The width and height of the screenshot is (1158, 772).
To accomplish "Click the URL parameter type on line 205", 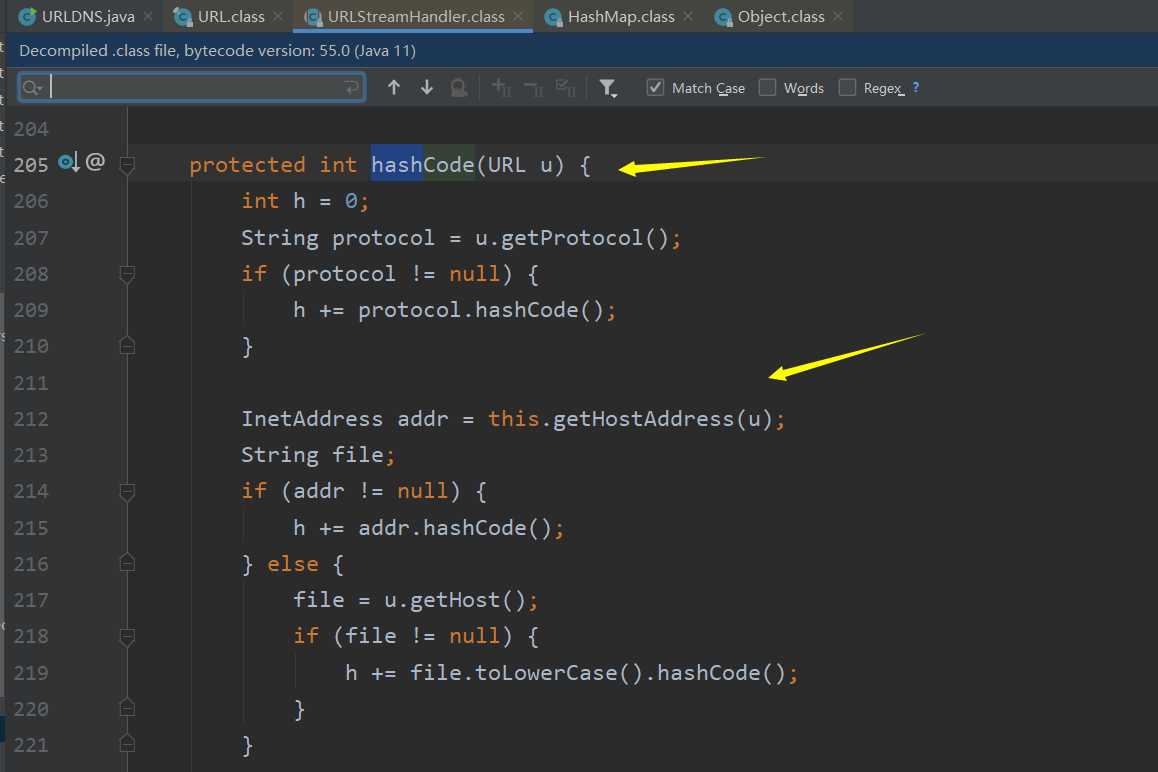I will click(x=507, y=165).
